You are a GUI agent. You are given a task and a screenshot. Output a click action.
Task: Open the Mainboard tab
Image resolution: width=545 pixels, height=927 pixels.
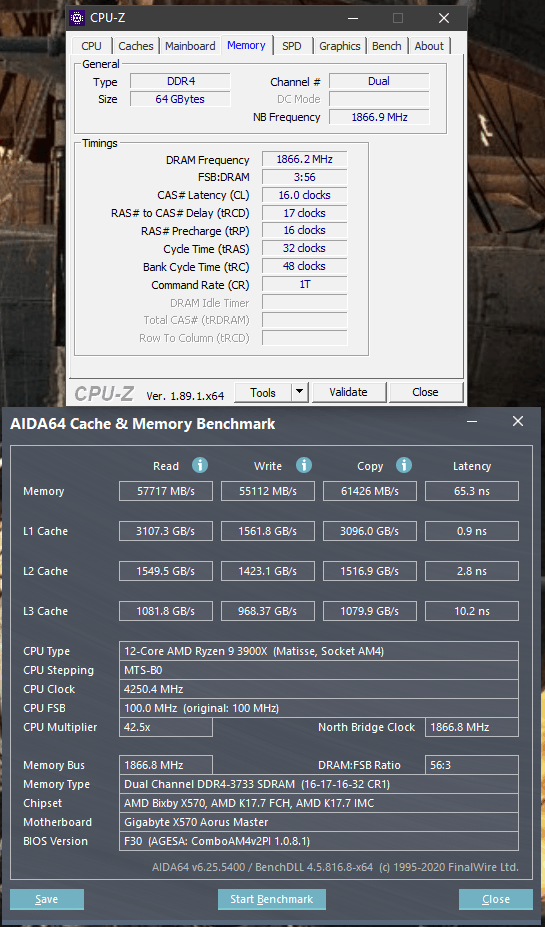coord(190,46)
